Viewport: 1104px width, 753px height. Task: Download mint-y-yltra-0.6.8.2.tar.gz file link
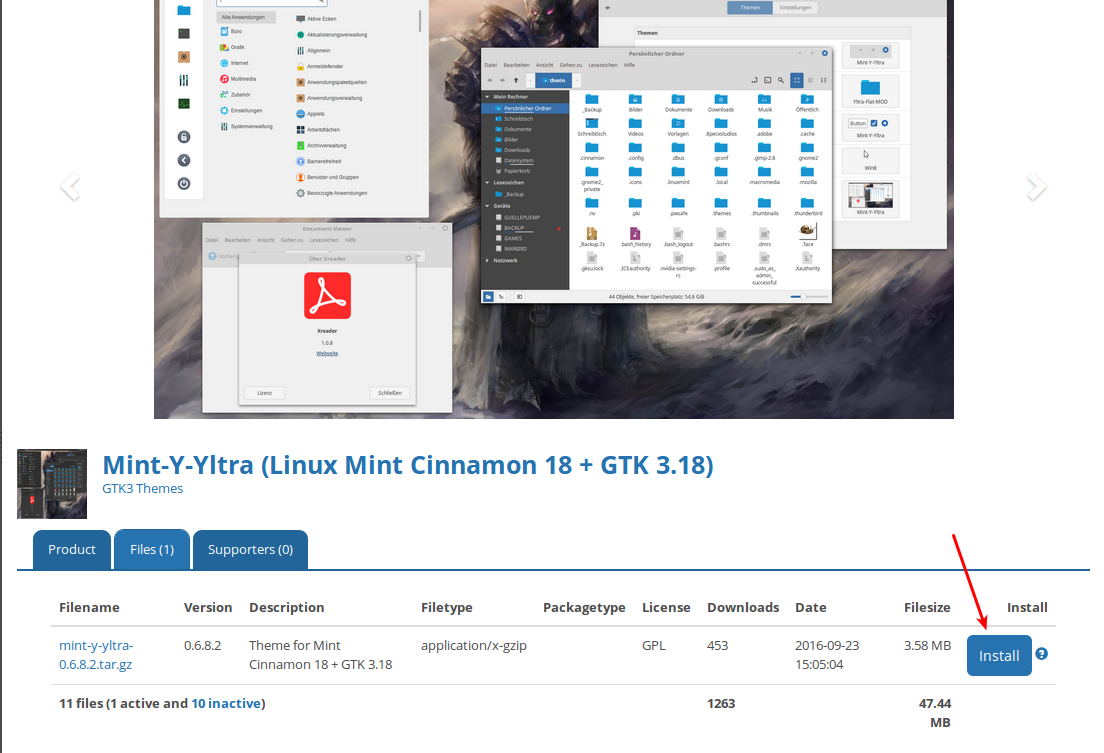[x=96, y=654]
